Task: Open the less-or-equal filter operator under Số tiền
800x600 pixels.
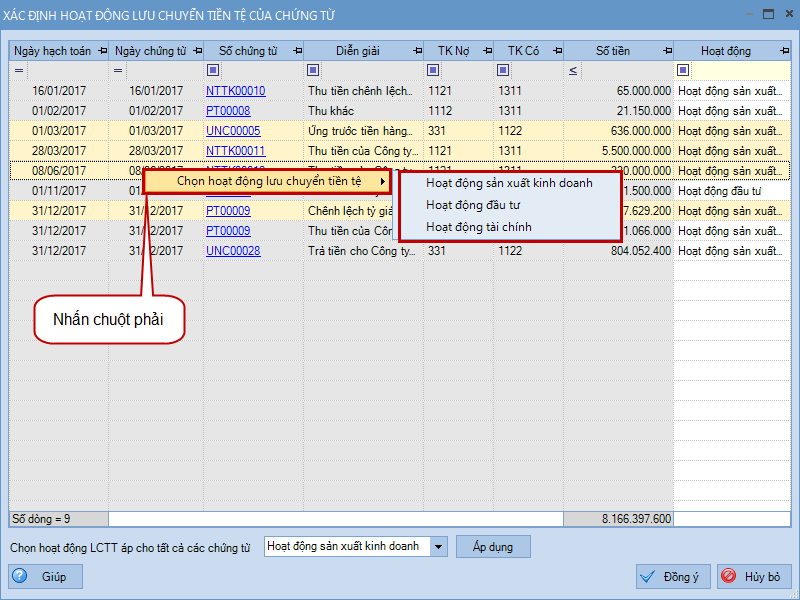Action: 573,70
